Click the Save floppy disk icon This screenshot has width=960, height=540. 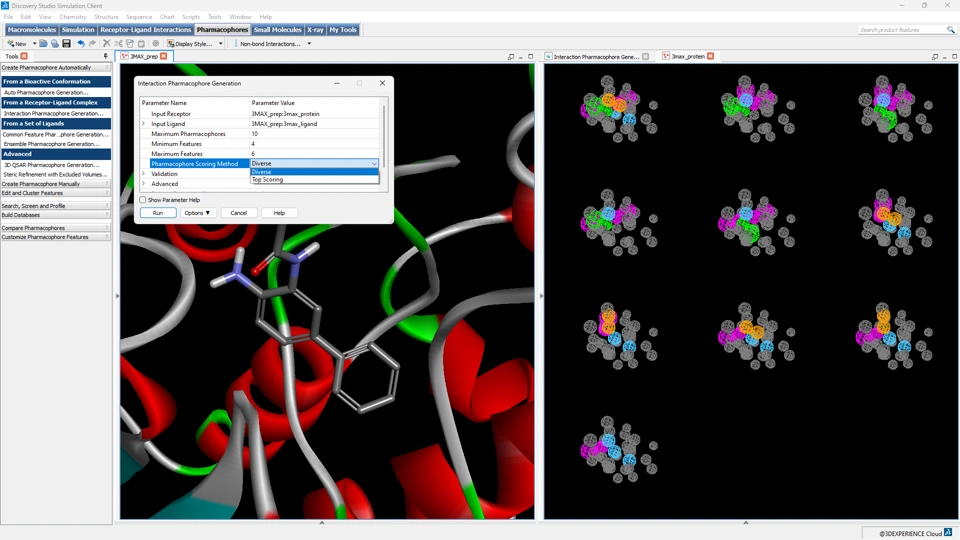coord(66,43)
